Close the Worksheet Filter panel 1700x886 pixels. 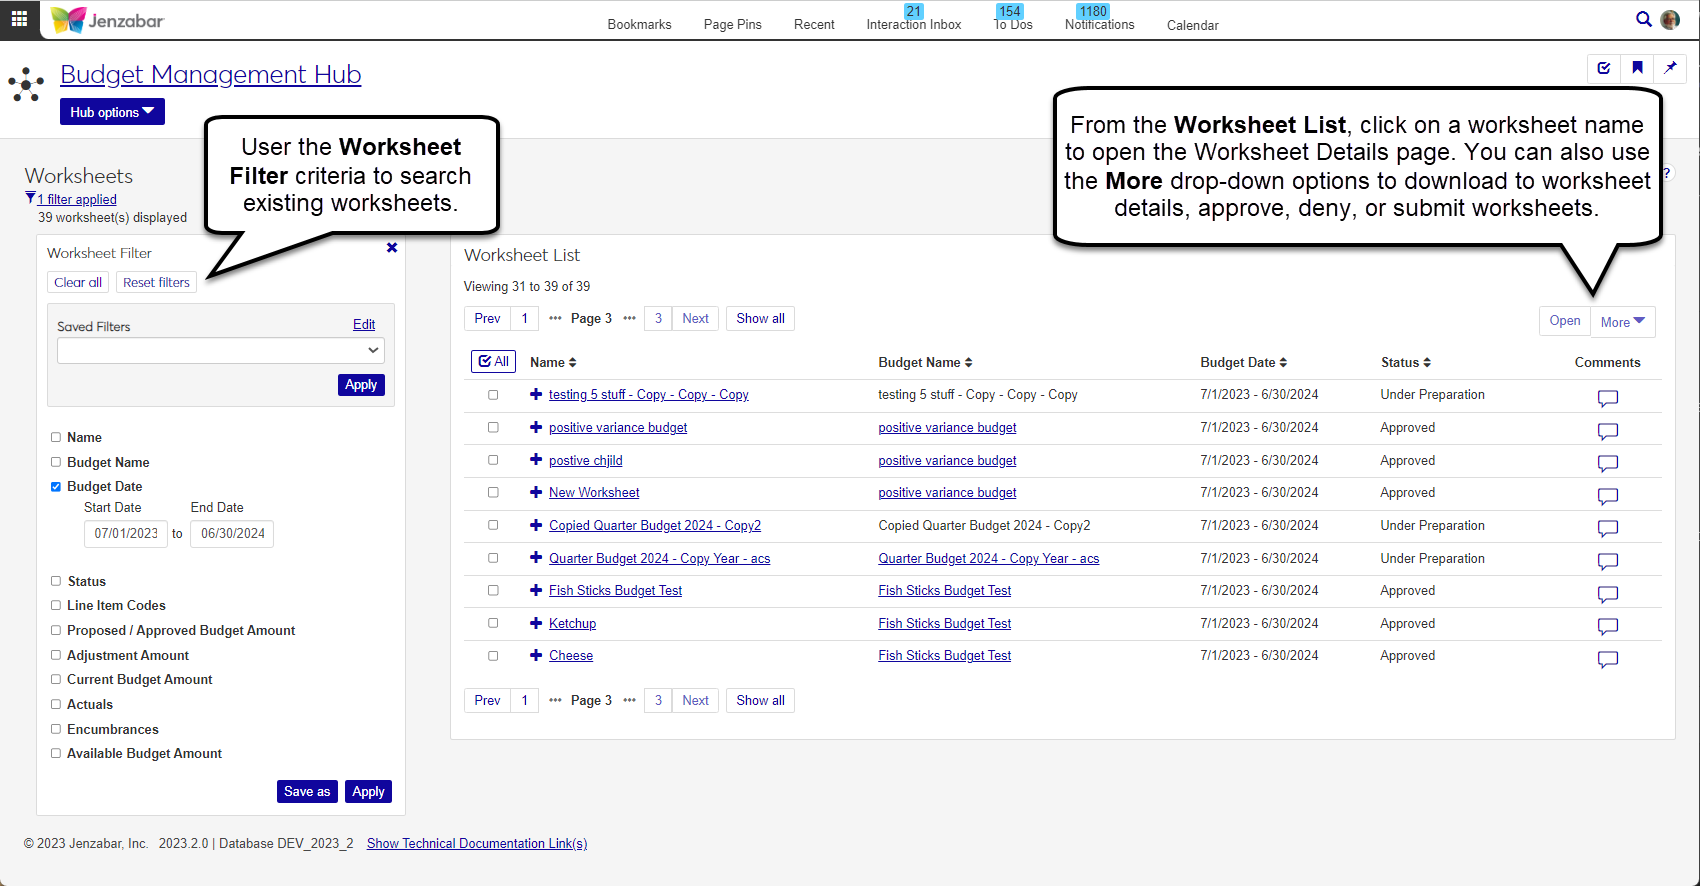(x=392, y=248)
